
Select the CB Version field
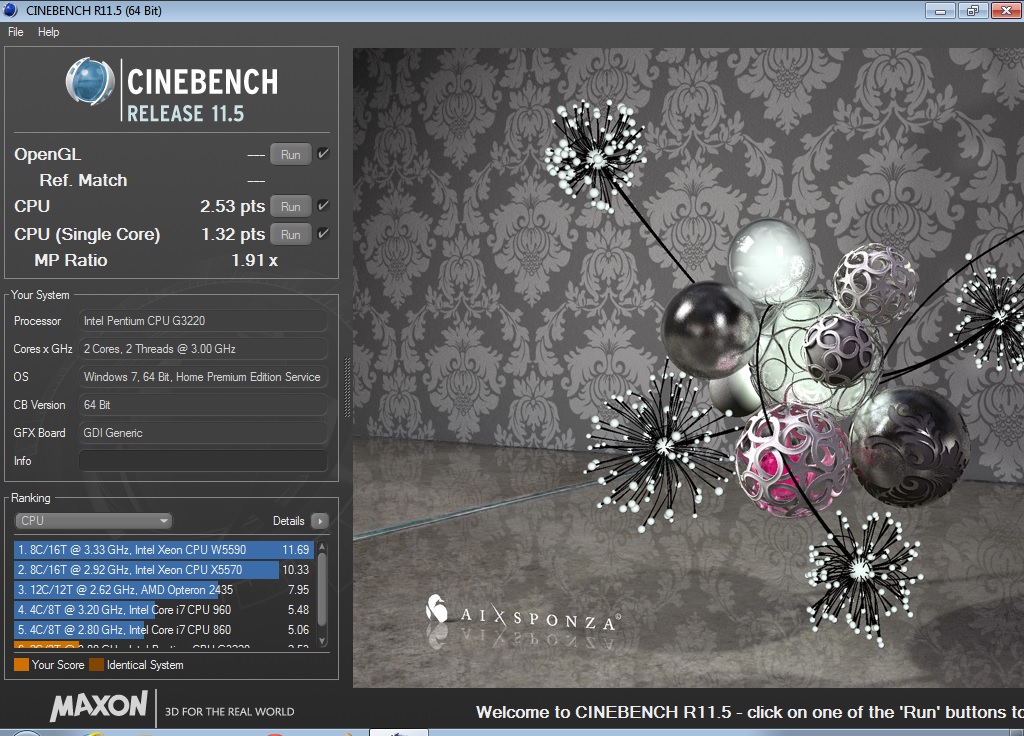(203, 405)
